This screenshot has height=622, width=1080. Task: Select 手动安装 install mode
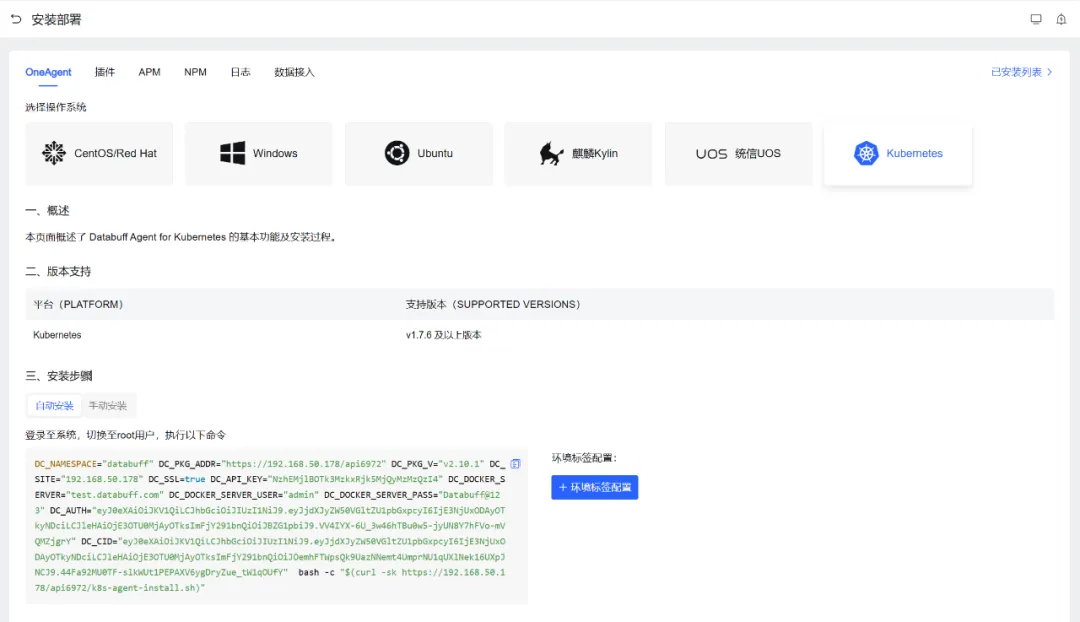pos(107,406)
